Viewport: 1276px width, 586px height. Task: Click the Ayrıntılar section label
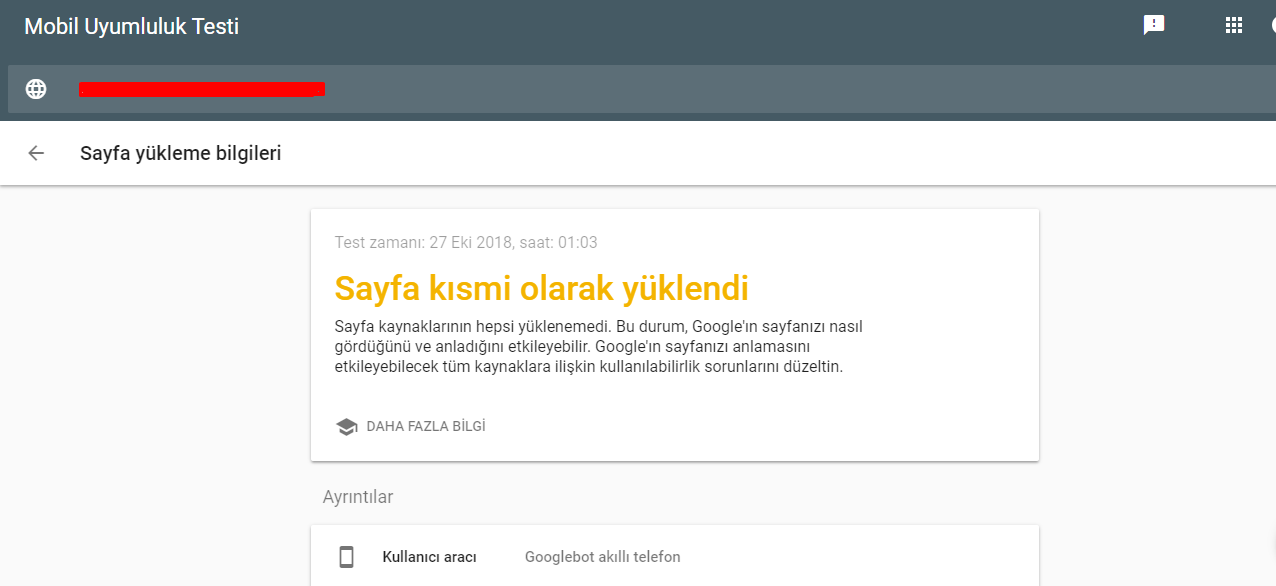pyautogui.click(x=358, y=497)
